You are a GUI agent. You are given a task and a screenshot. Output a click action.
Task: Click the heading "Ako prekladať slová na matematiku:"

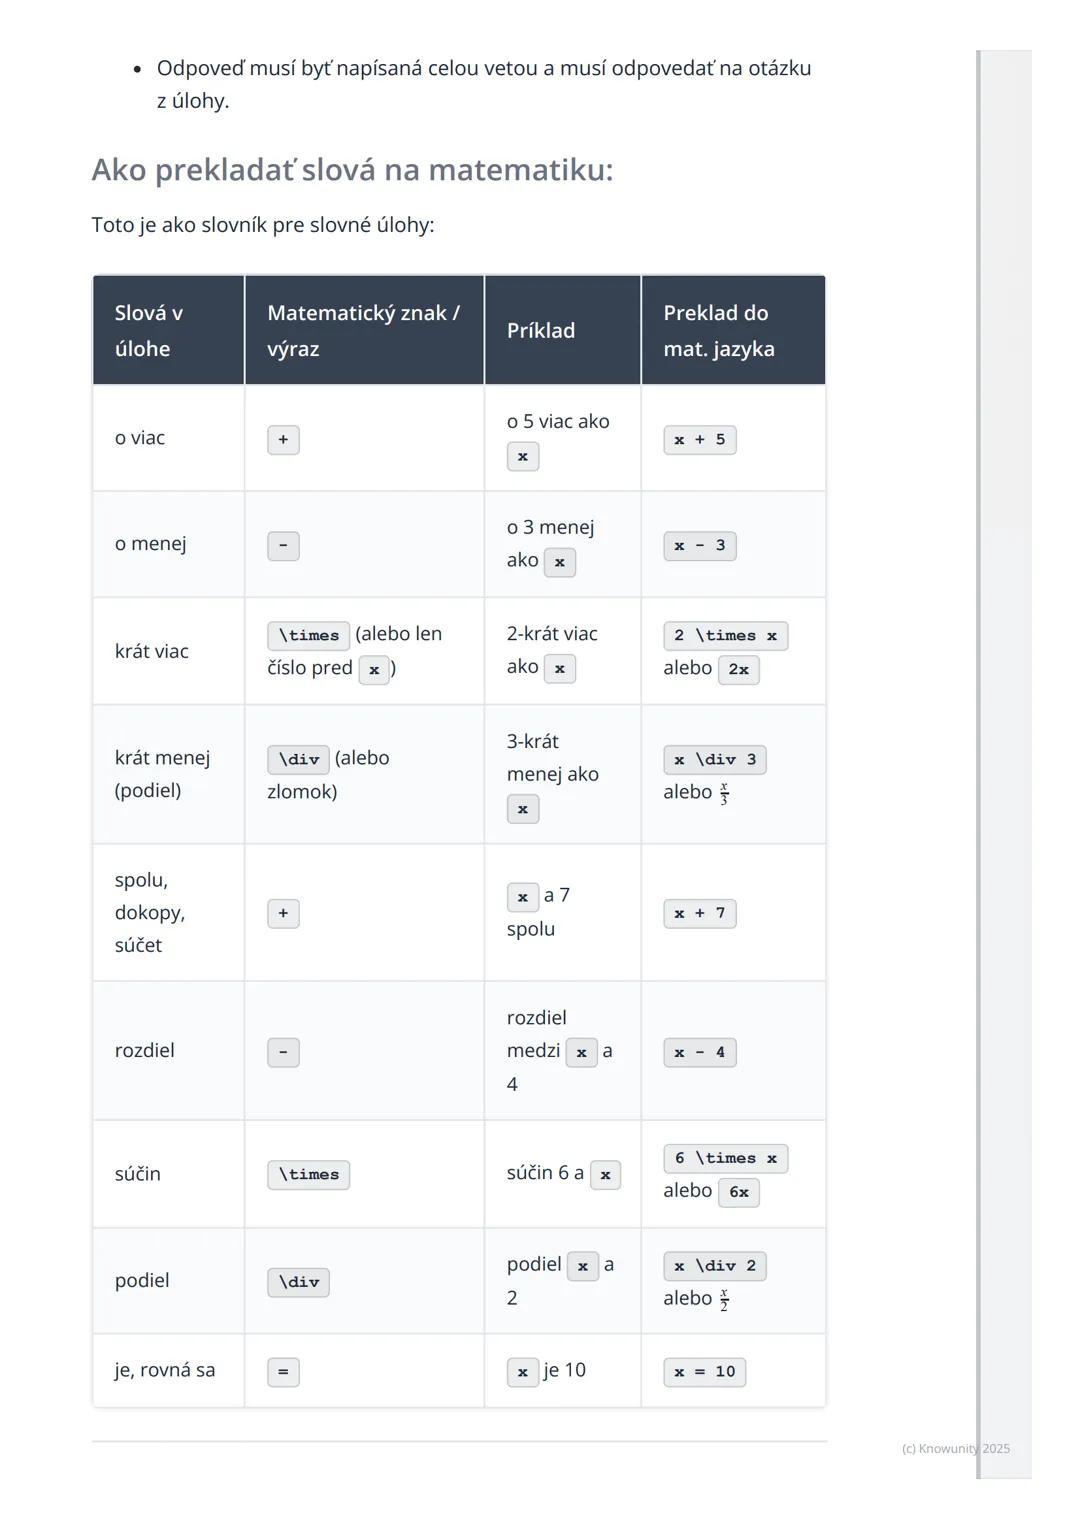pos(352,170)
